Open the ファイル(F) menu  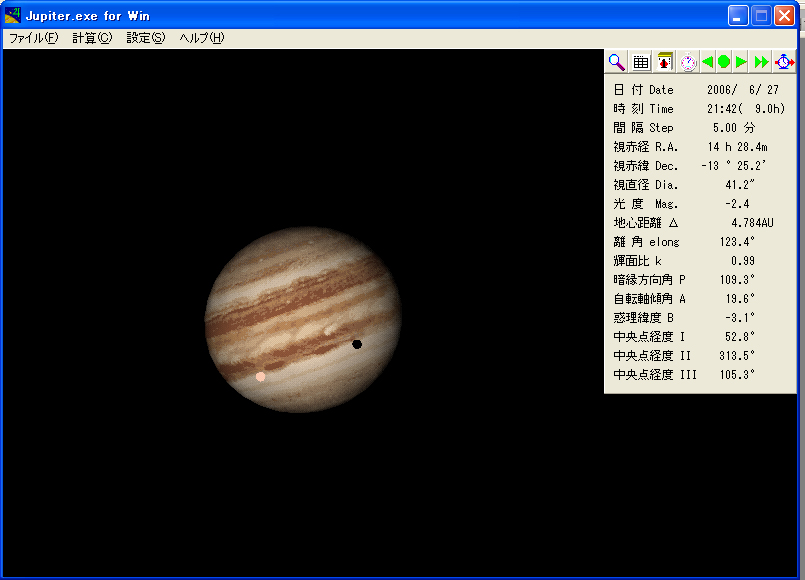[x=34, y=38]
